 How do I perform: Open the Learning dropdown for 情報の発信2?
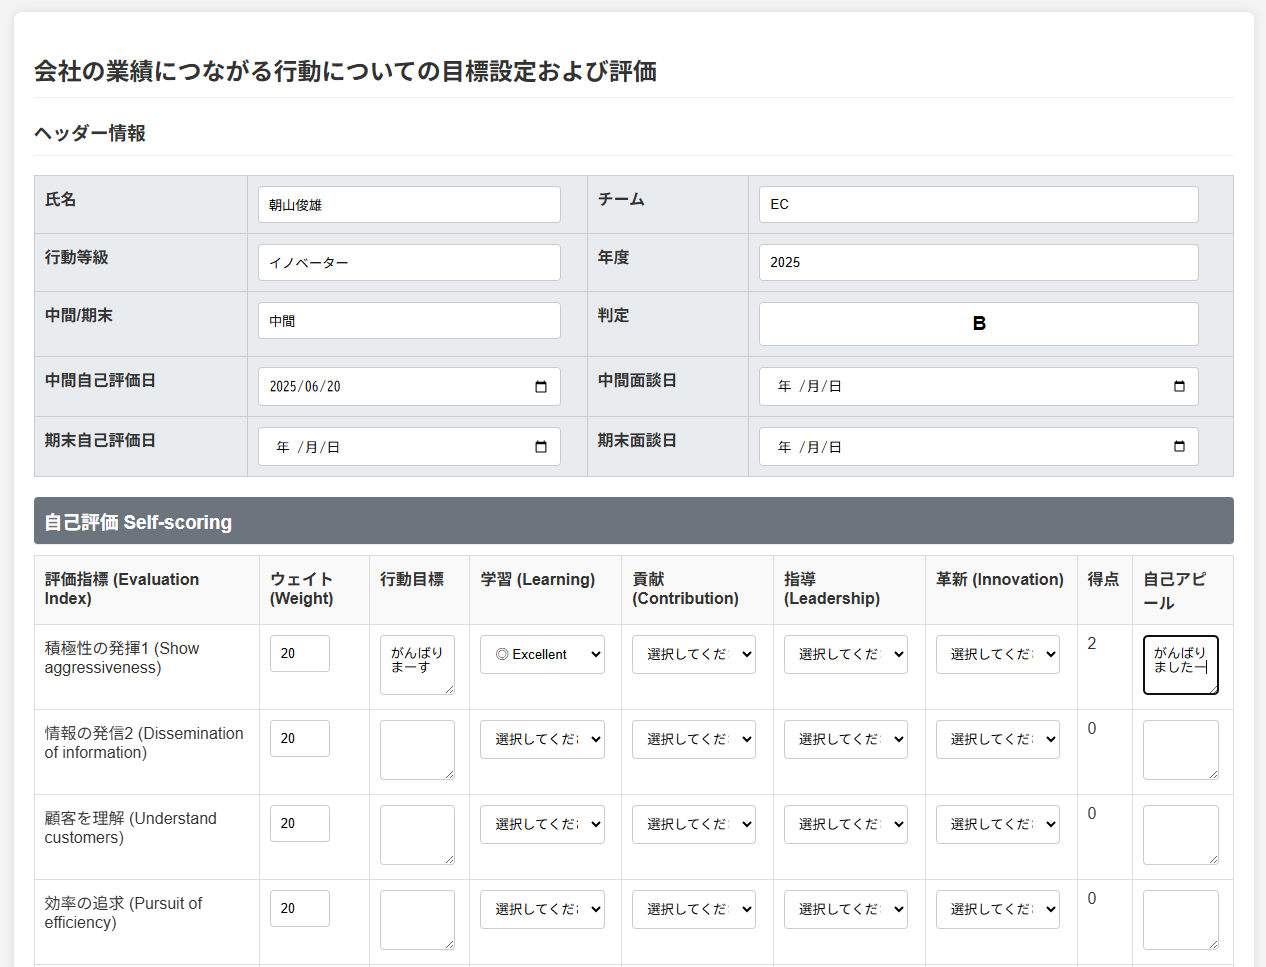point(542,739)
